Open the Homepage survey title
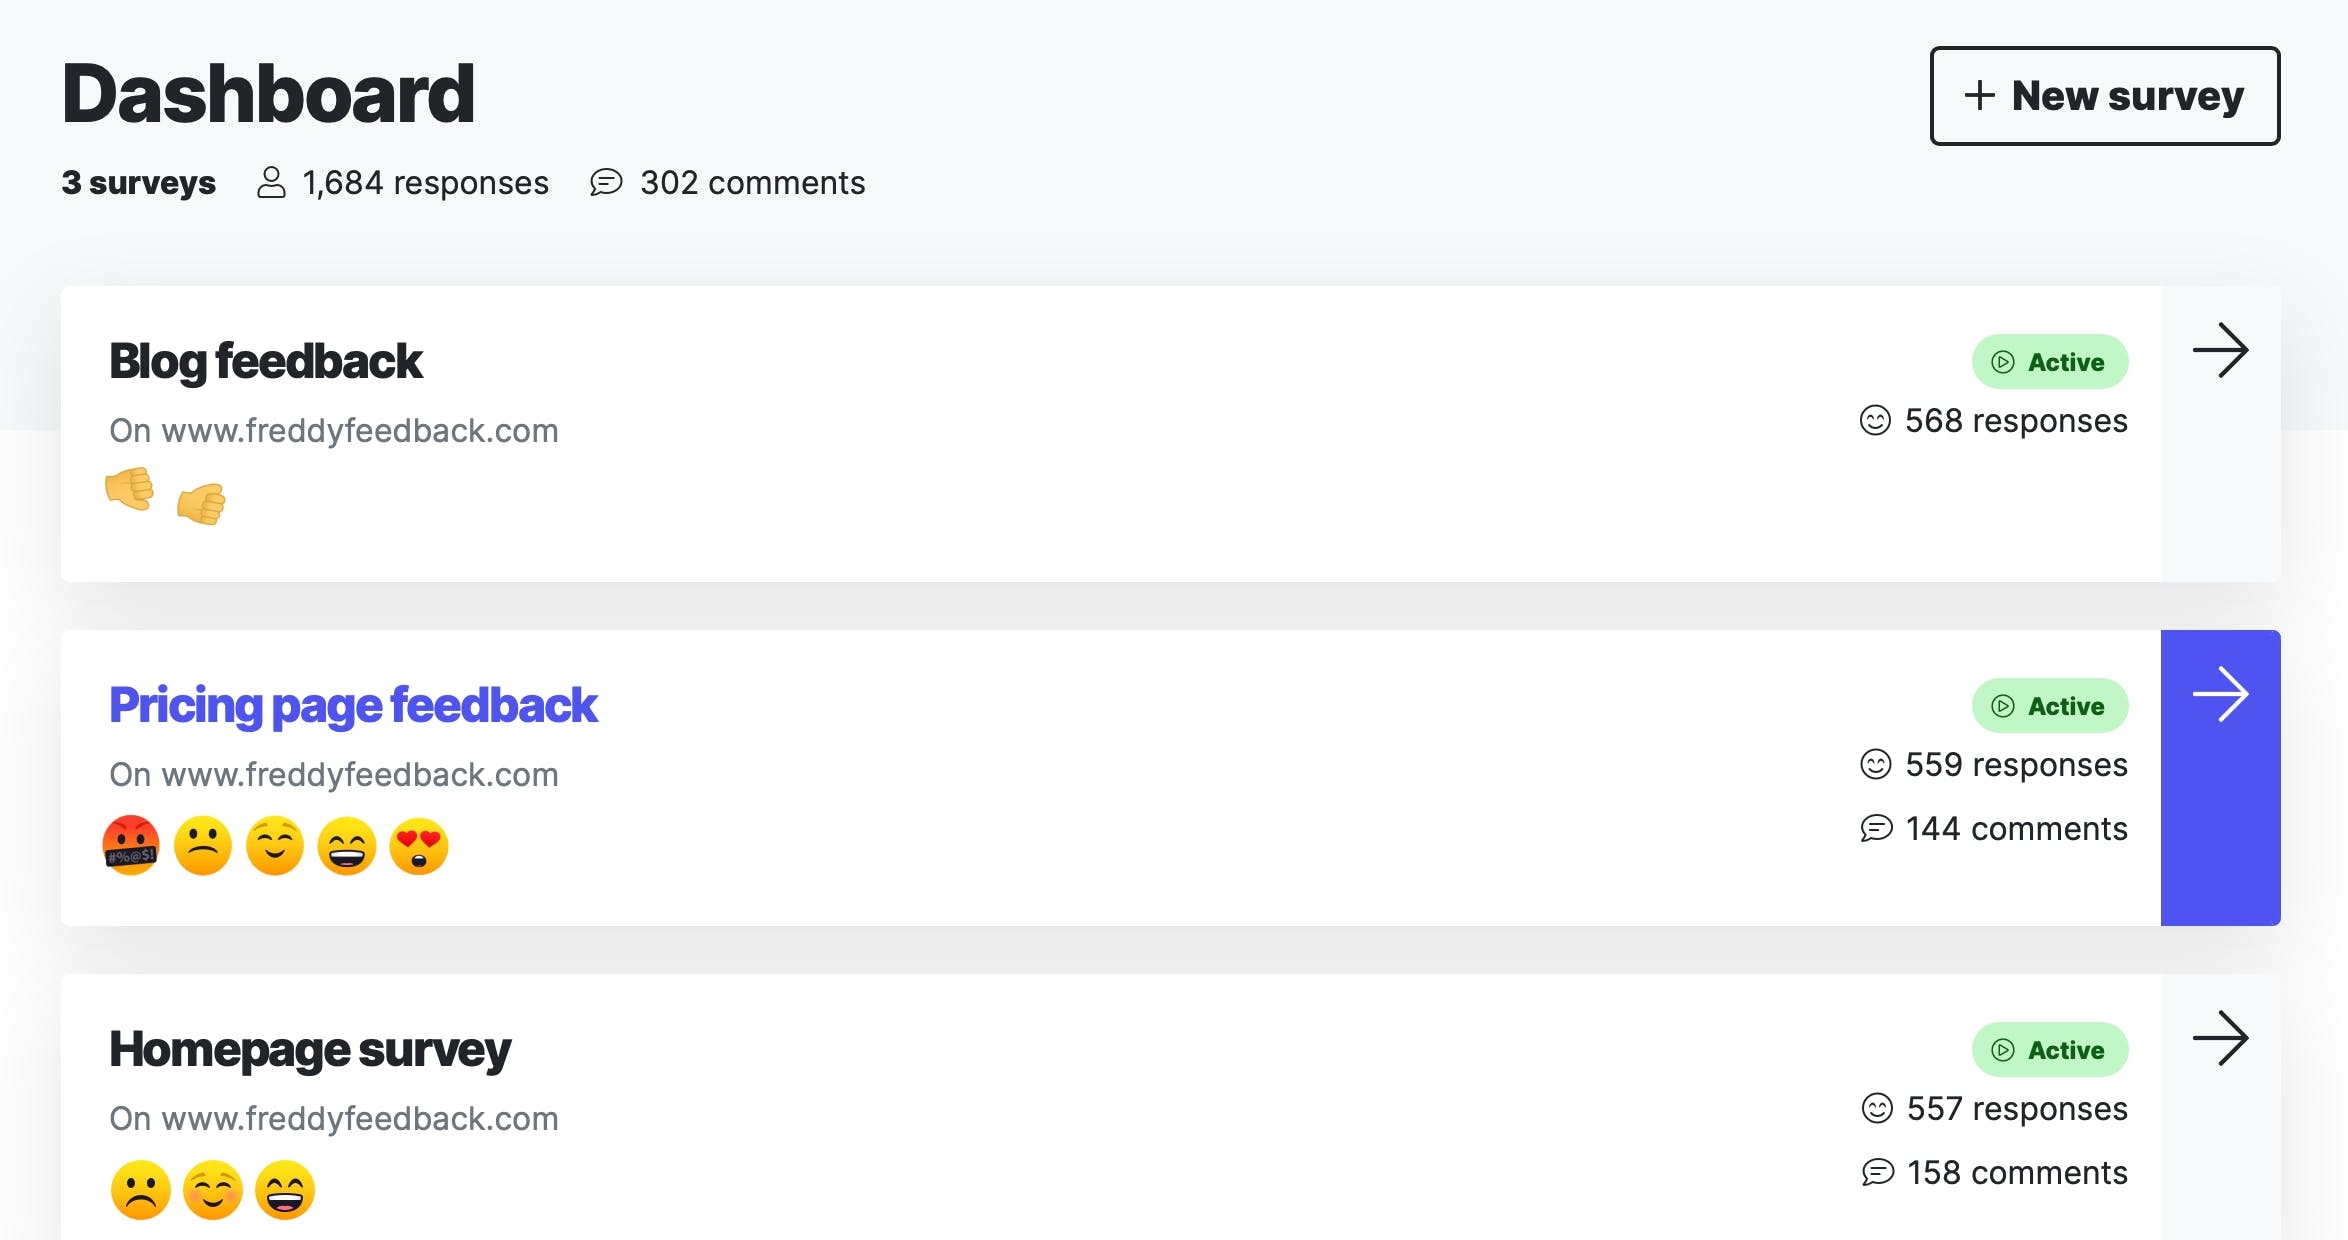Viewport: 2348px width, 1240px height. coord(310,1050)
